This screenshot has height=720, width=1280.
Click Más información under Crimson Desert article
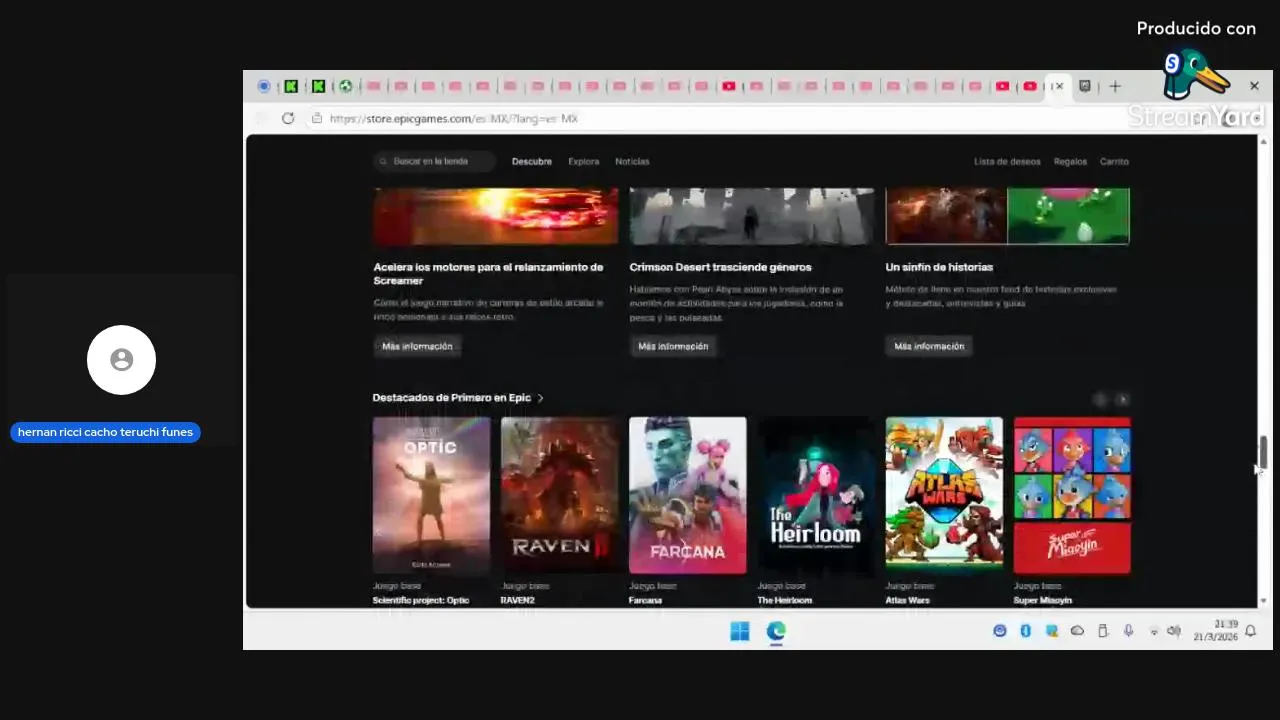pos(673,346)
